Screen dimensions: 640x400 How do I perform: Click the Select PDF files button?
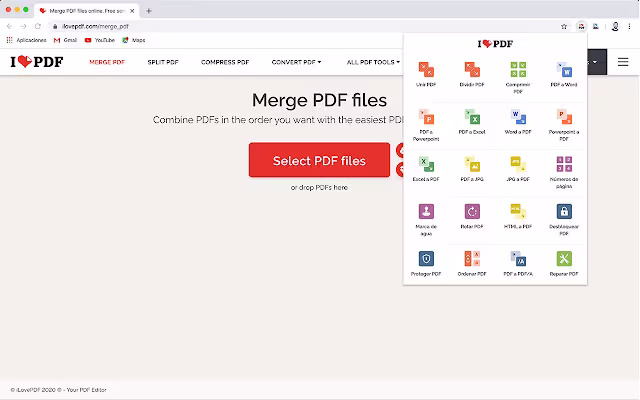tap(319, 160)
